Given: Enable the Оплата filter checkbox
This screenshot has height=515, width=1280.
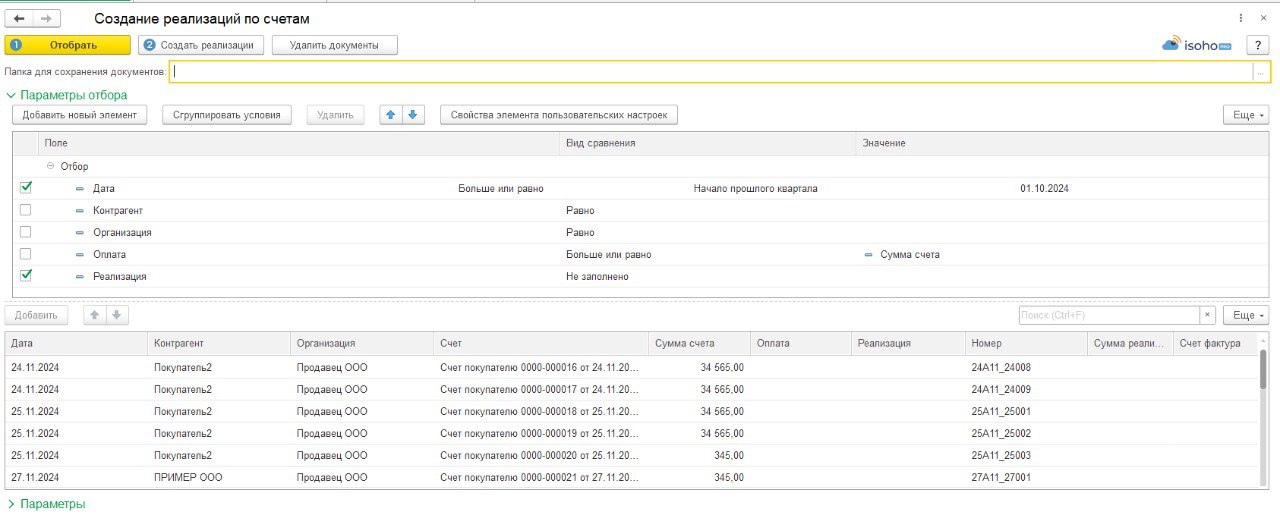Looking at the screenshot, I should point(26,254).
